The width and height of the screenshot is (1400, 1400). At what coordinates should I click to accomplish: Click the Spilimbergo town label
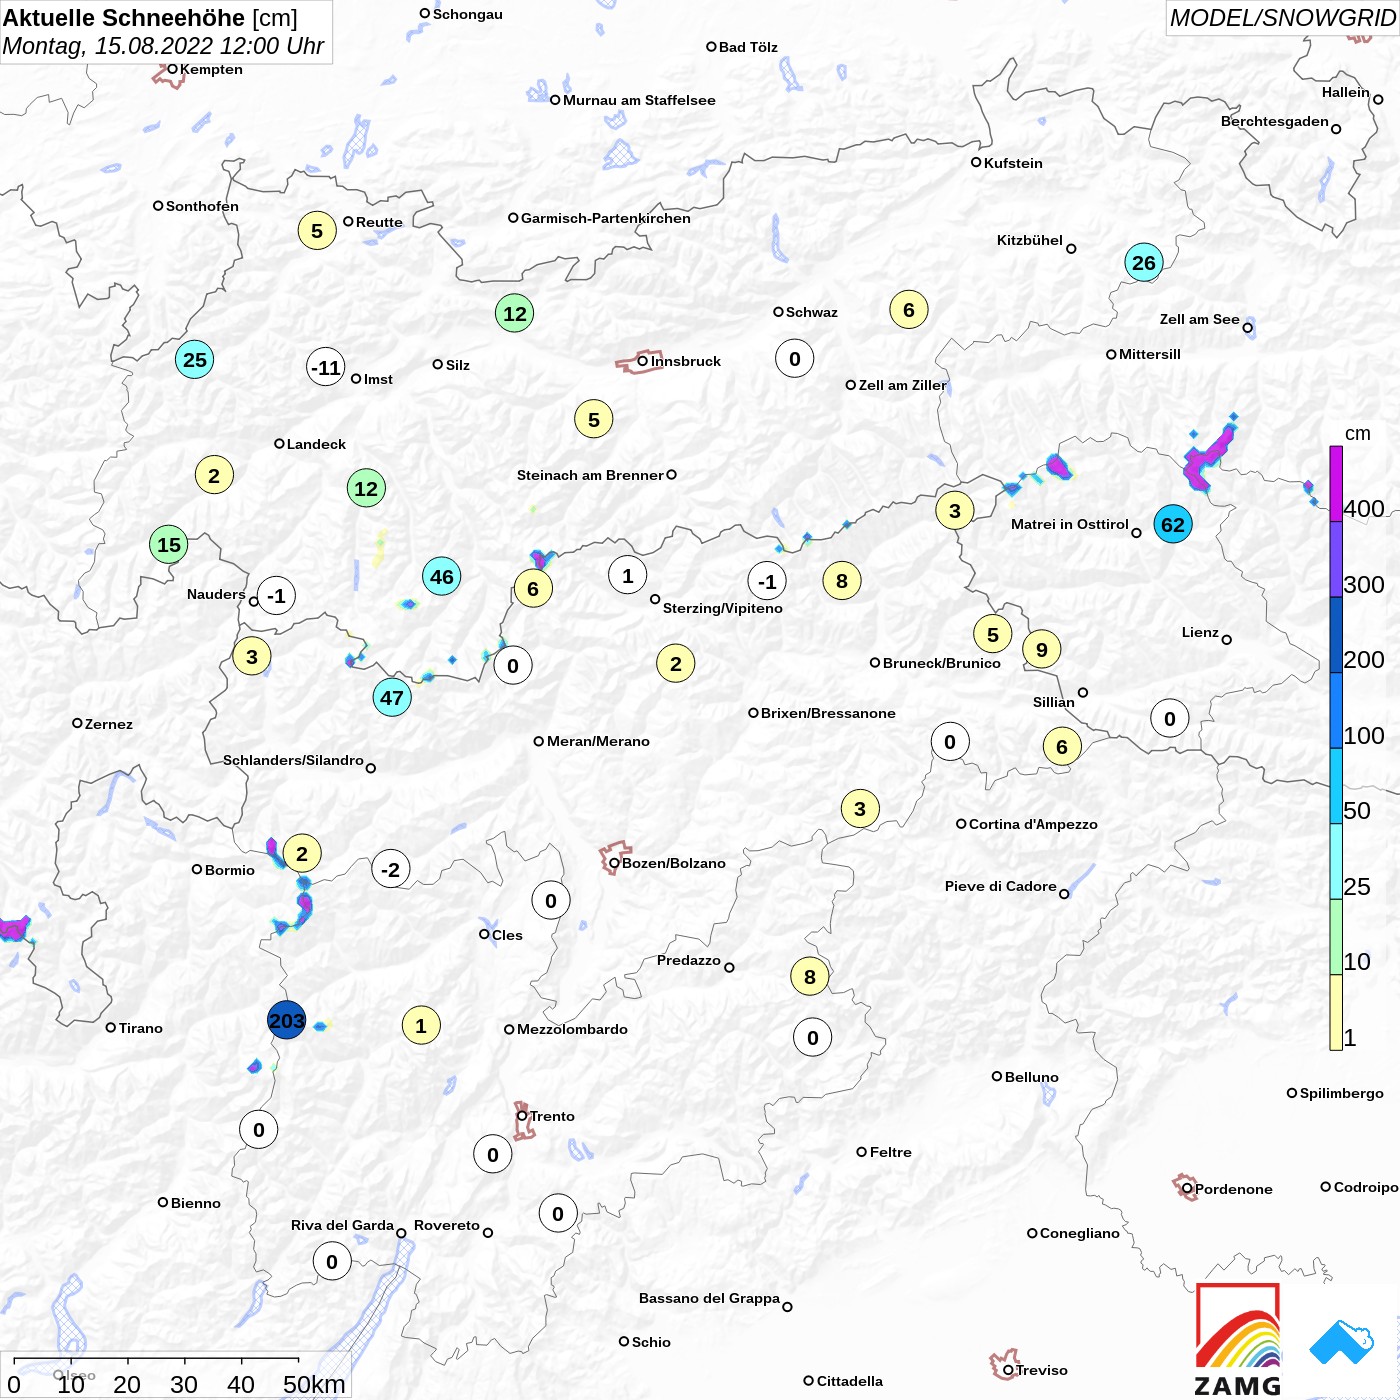(1342, 1093)
